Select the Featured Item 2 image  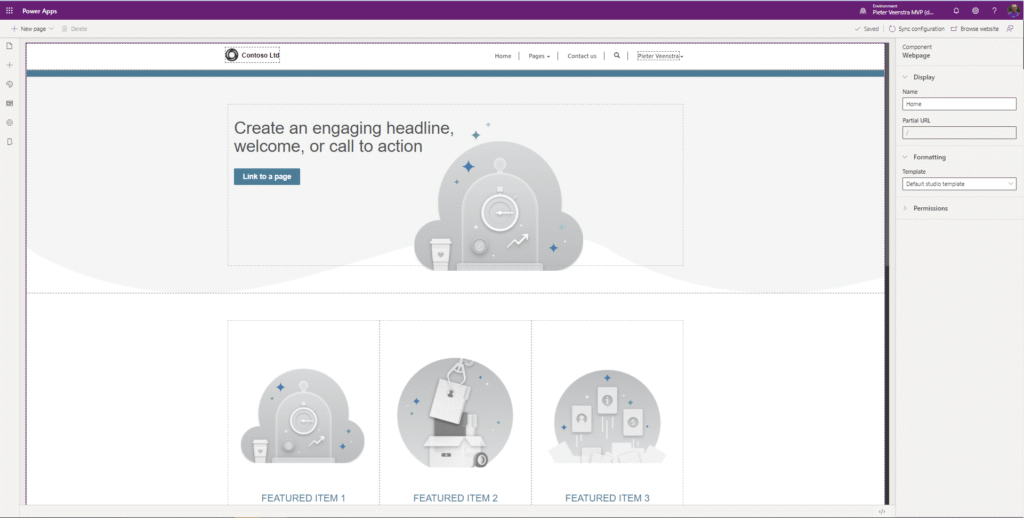pos(455,412)
